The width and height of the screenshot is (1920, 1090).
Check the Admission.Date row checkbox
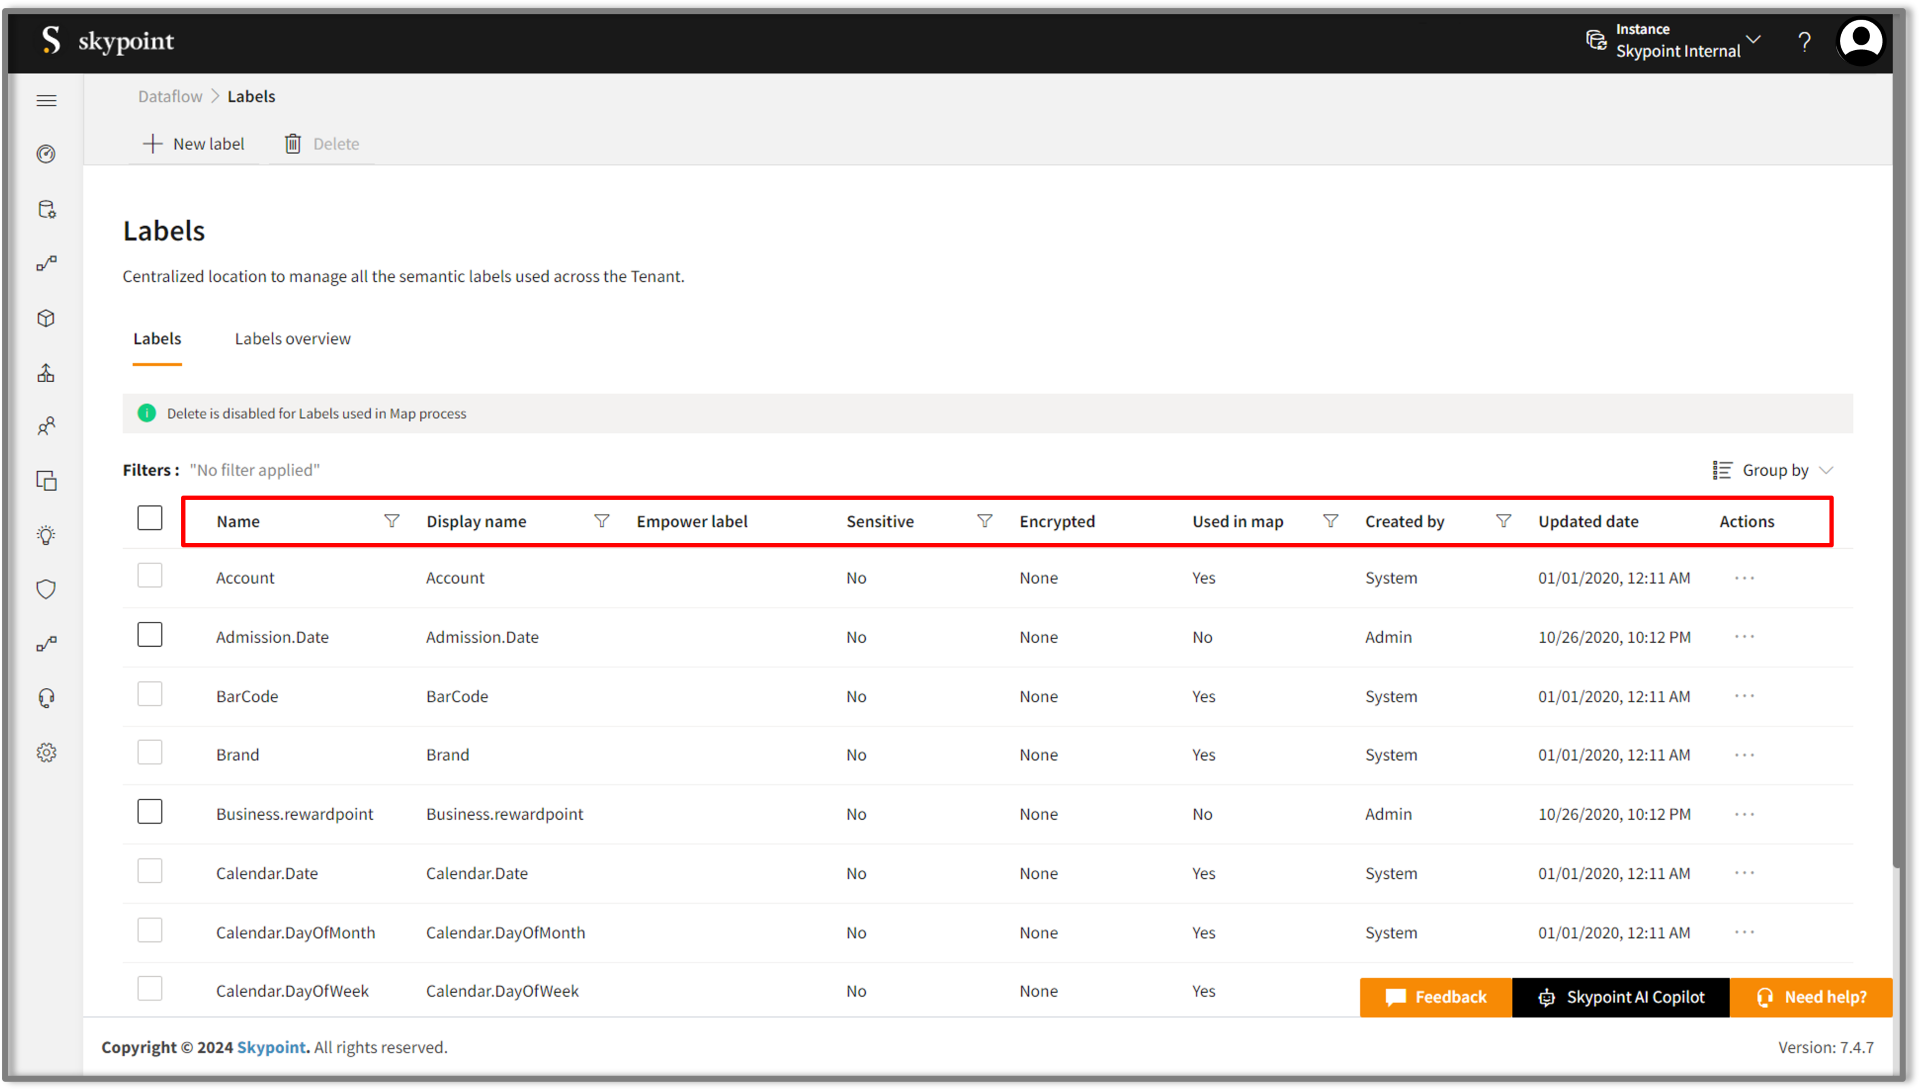point(150,635)
